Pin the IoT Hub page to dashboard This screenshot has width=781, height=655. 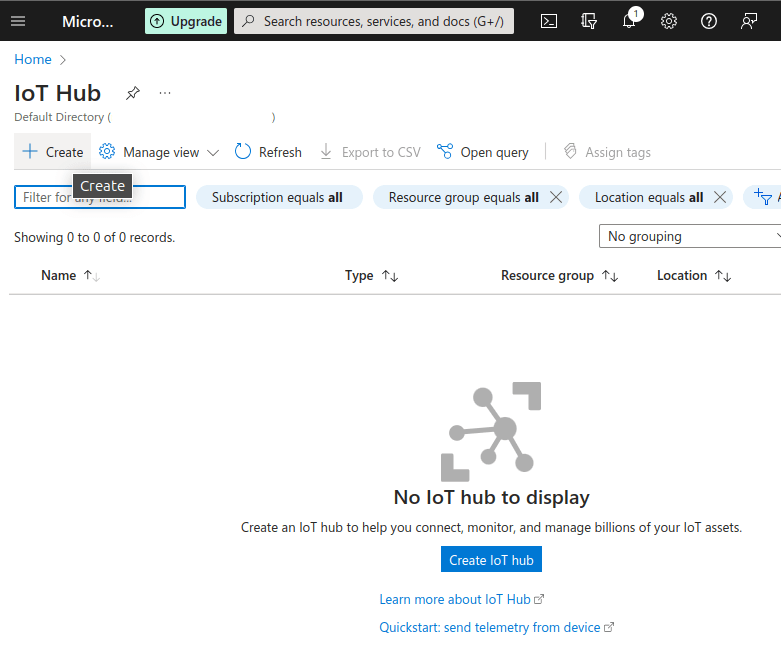point(132,93)
